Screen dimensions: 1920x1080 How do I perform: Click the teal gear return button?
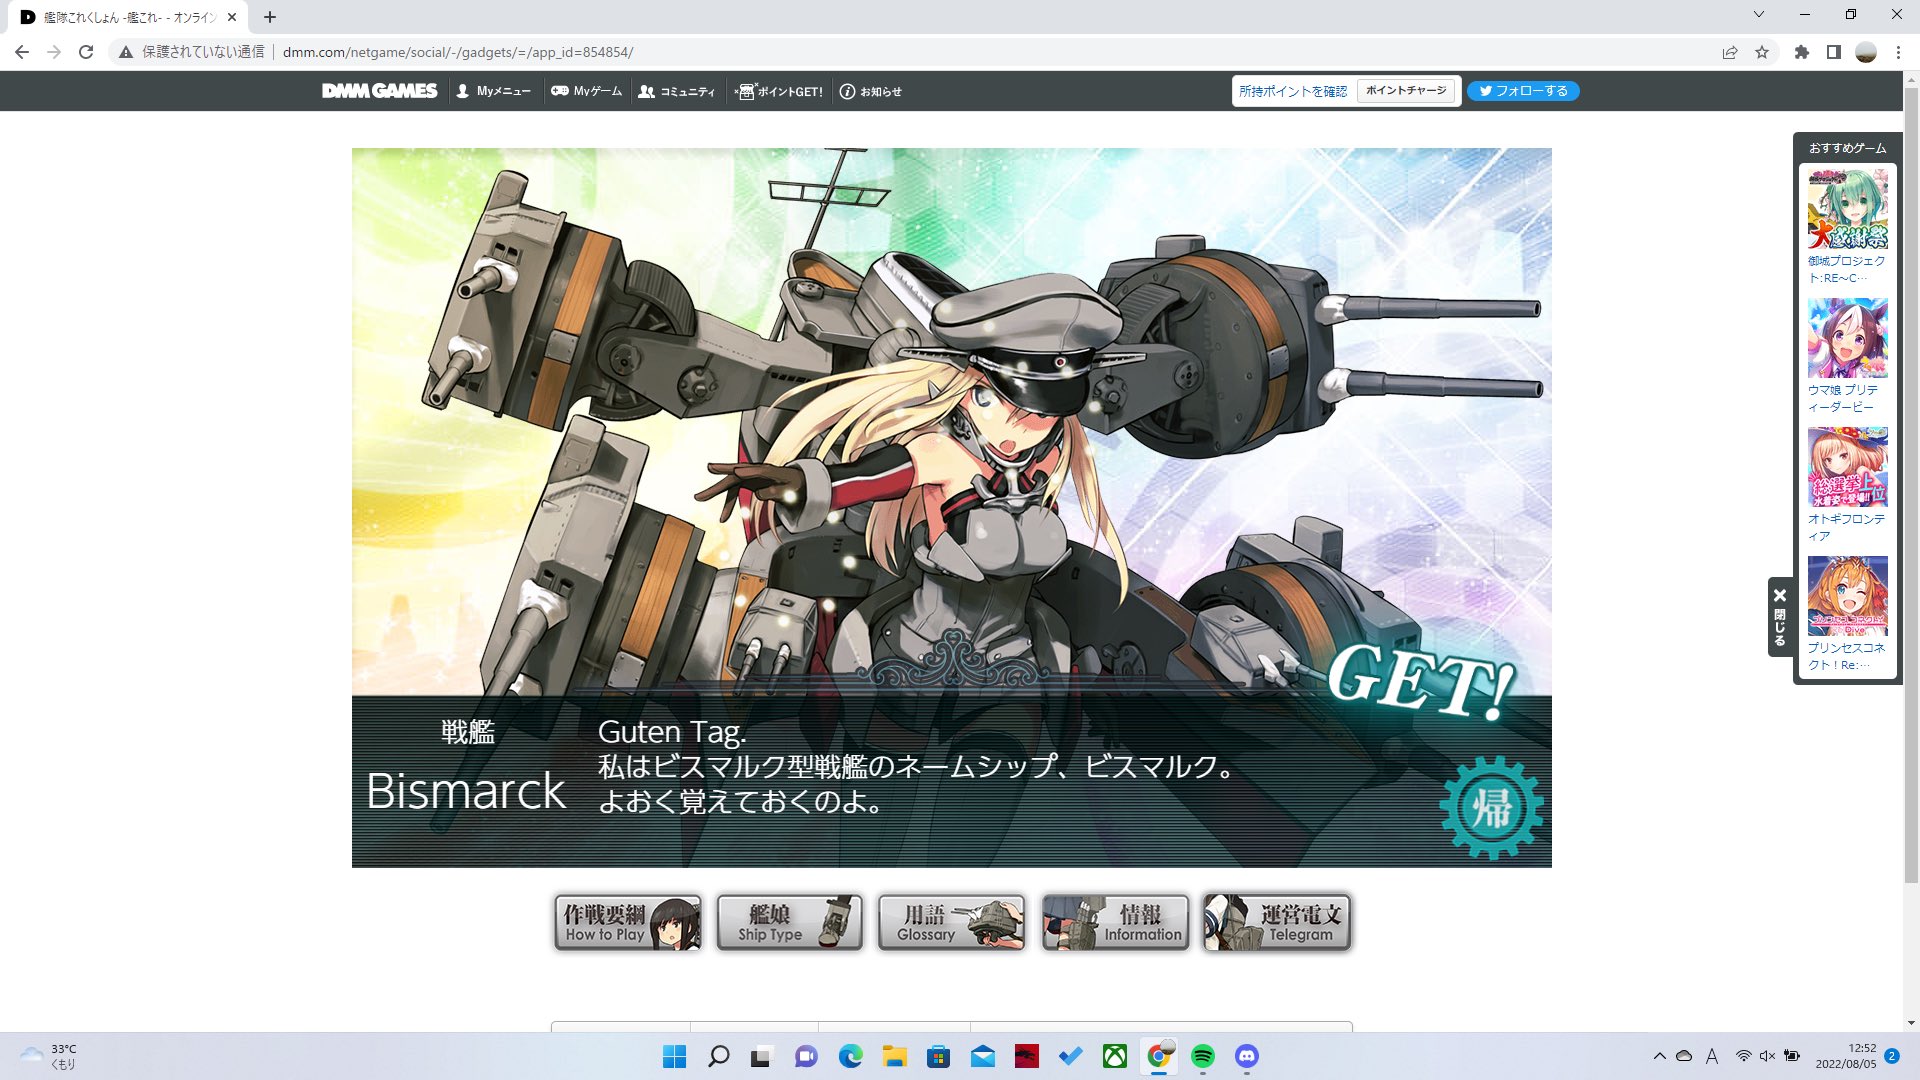coord(1491,807)
